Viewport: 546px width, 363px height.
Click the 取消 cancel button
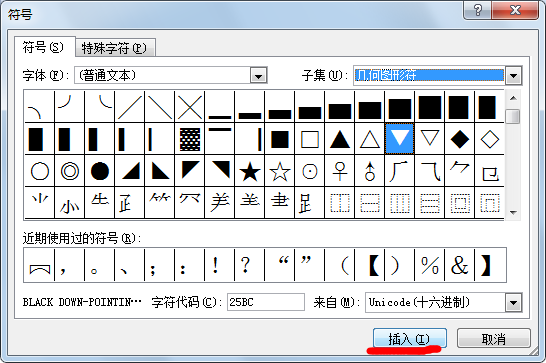click(493, 338)
